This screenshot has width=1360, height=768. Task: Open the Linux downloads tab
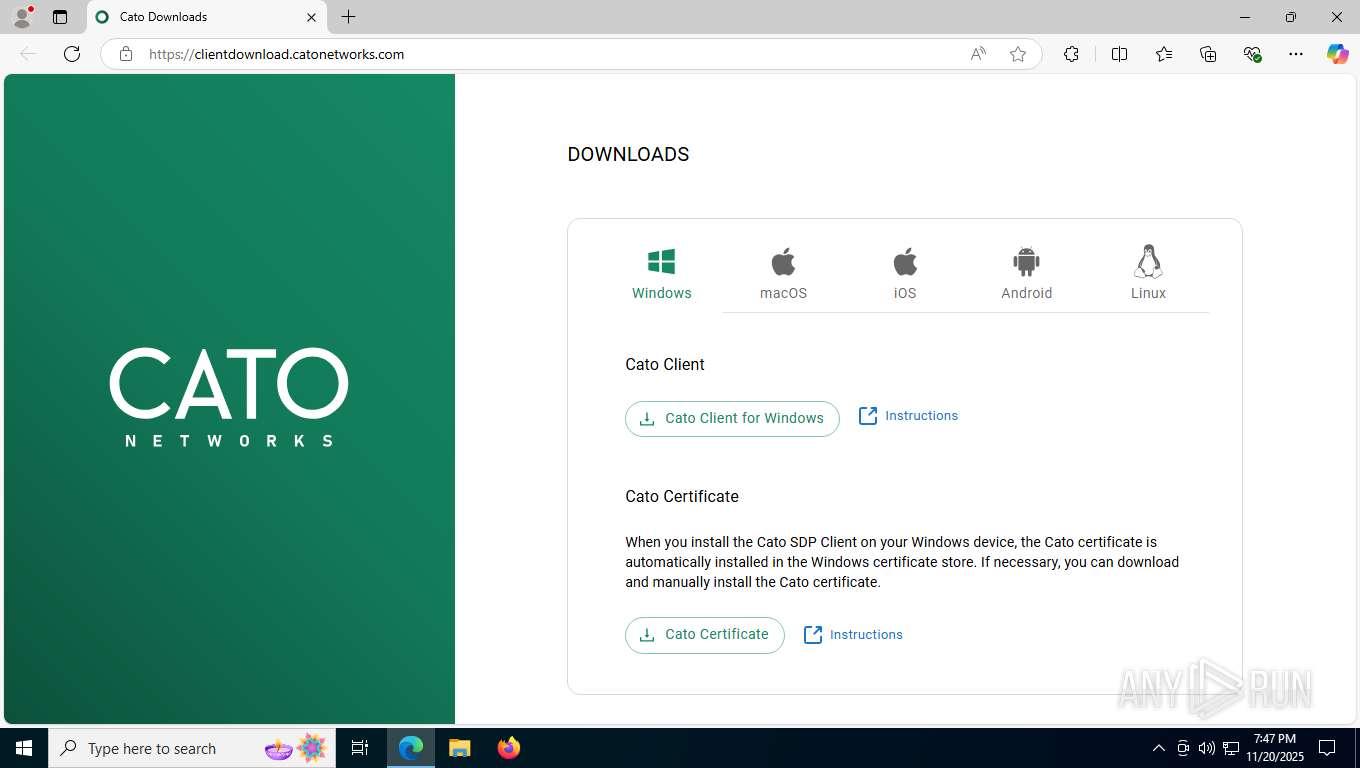[1148, 273]
